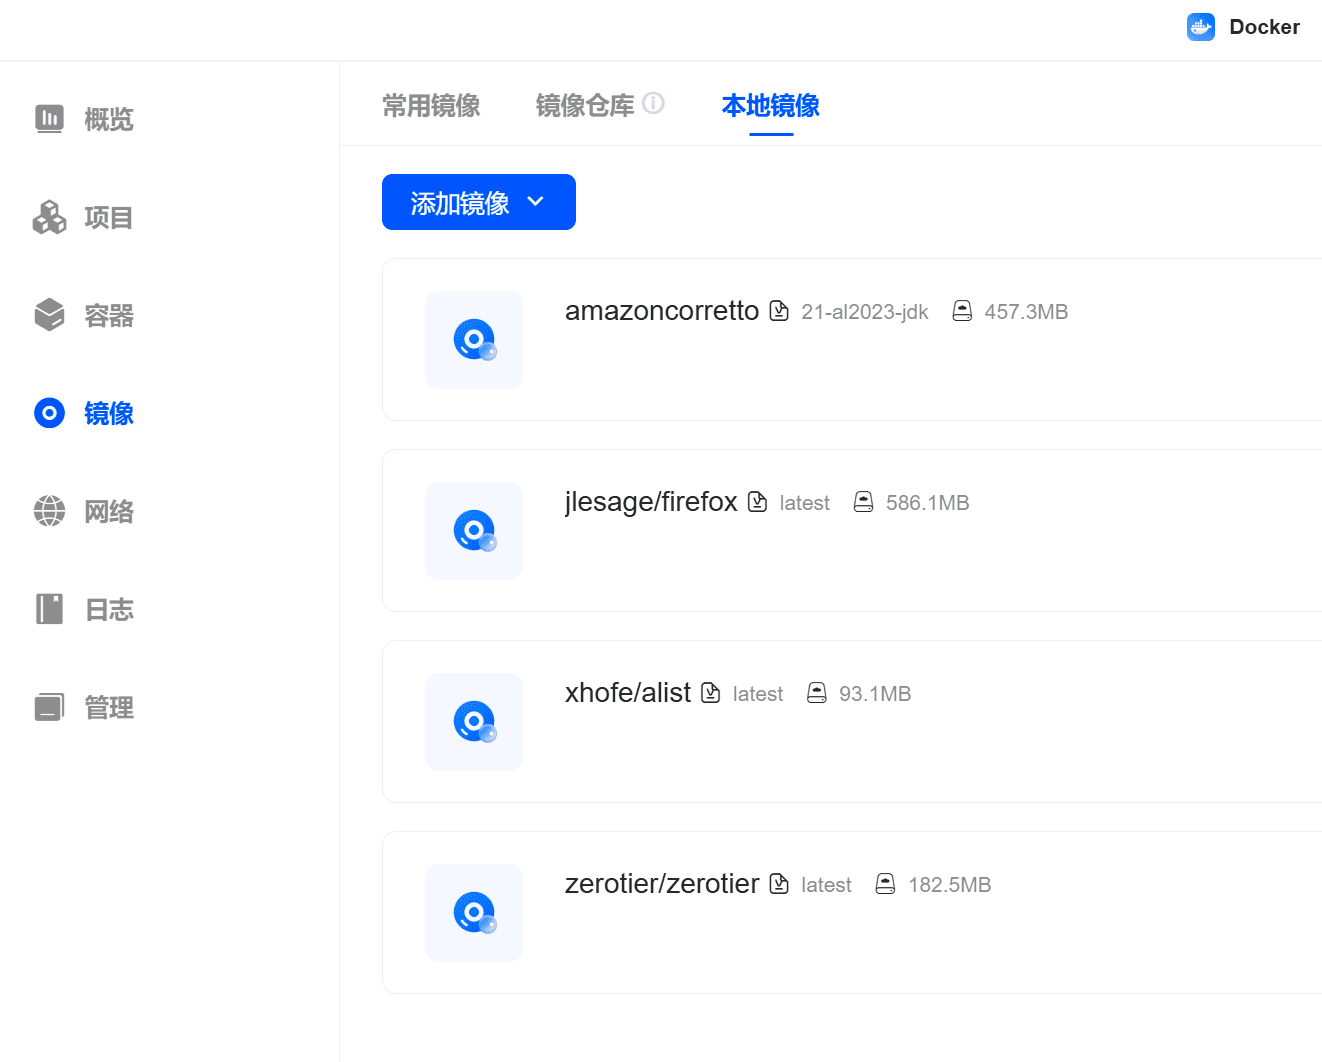The image size is (1322, 1062).
Task: Click the Docker whale icon at top right
Action: tap(1200, 27)
